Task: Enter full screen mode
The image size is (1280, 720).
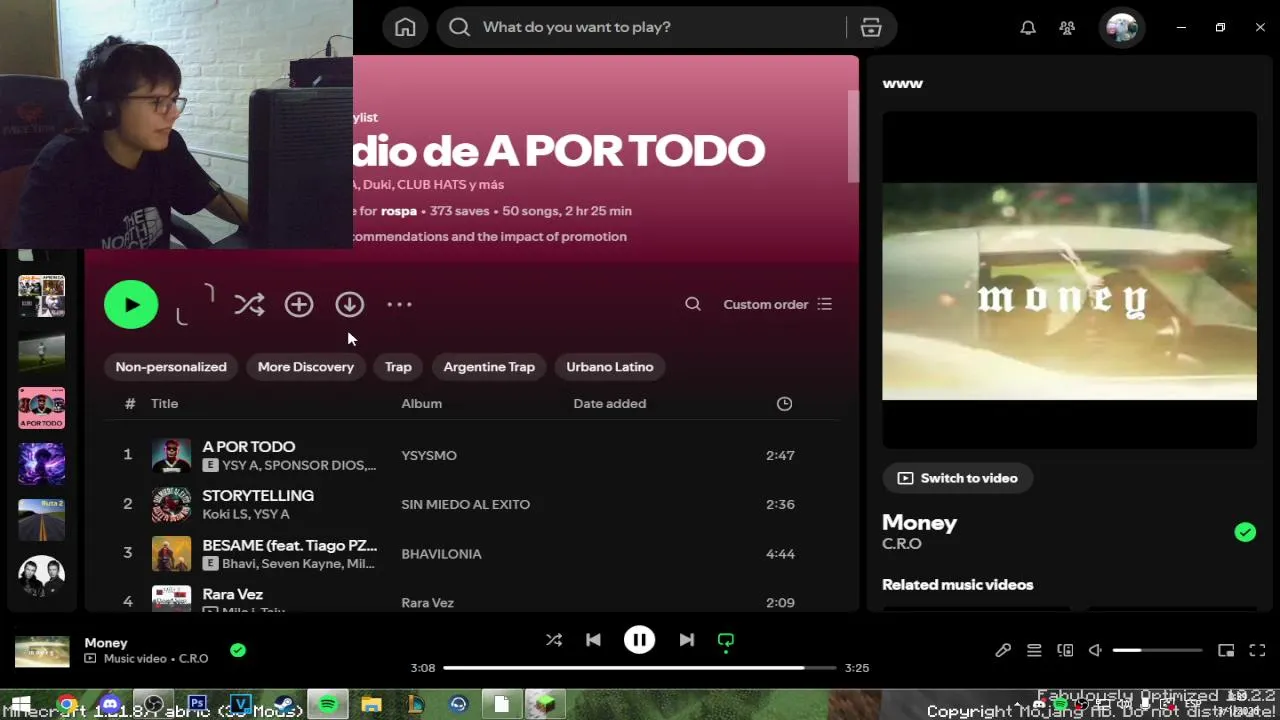Action: pos(1258,651)
